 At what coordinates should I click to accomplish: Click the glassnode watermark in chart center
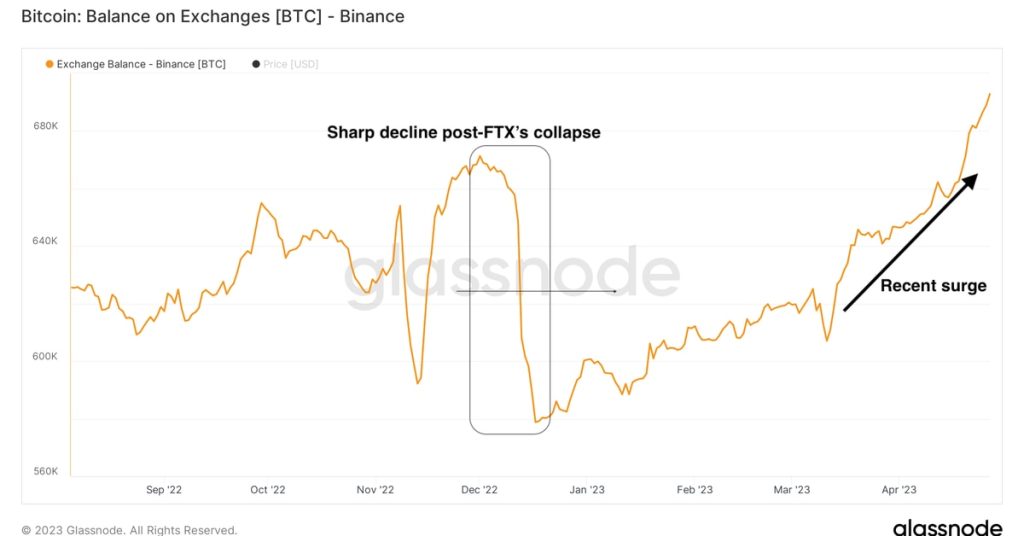[x=512, y=275]
